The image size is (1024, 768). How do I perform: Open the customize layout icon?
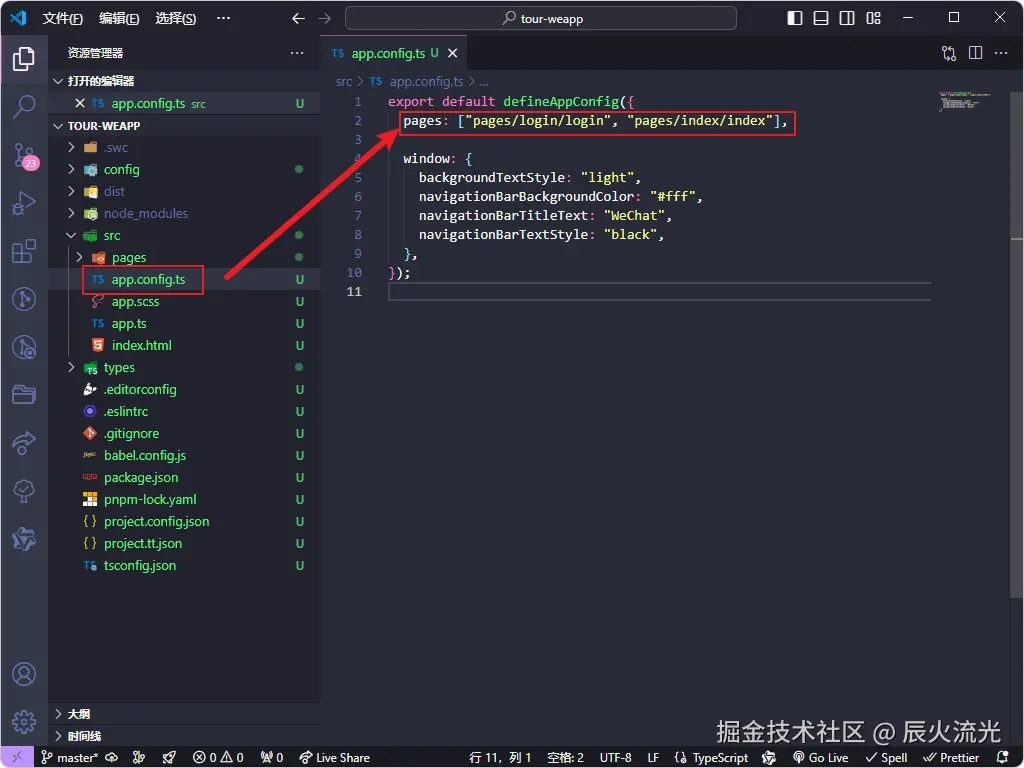point(874,18)
